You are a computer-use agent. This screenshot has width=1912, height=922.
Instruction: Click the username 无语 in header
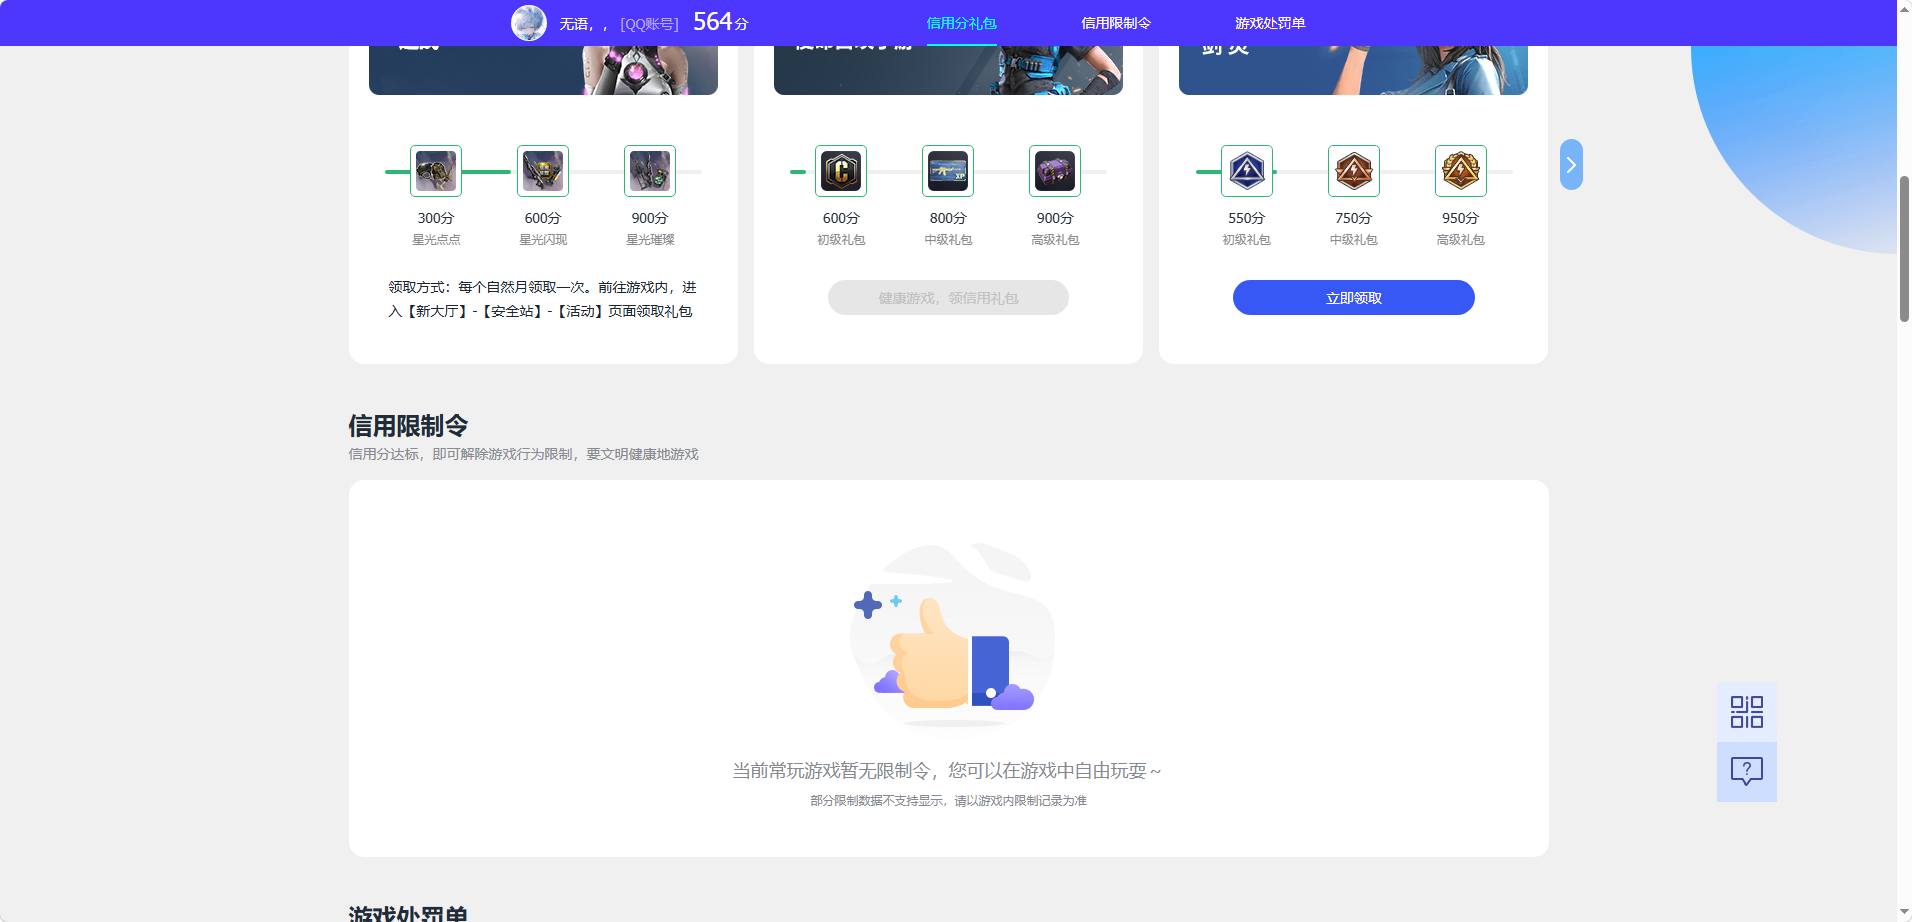click(583, 24)
